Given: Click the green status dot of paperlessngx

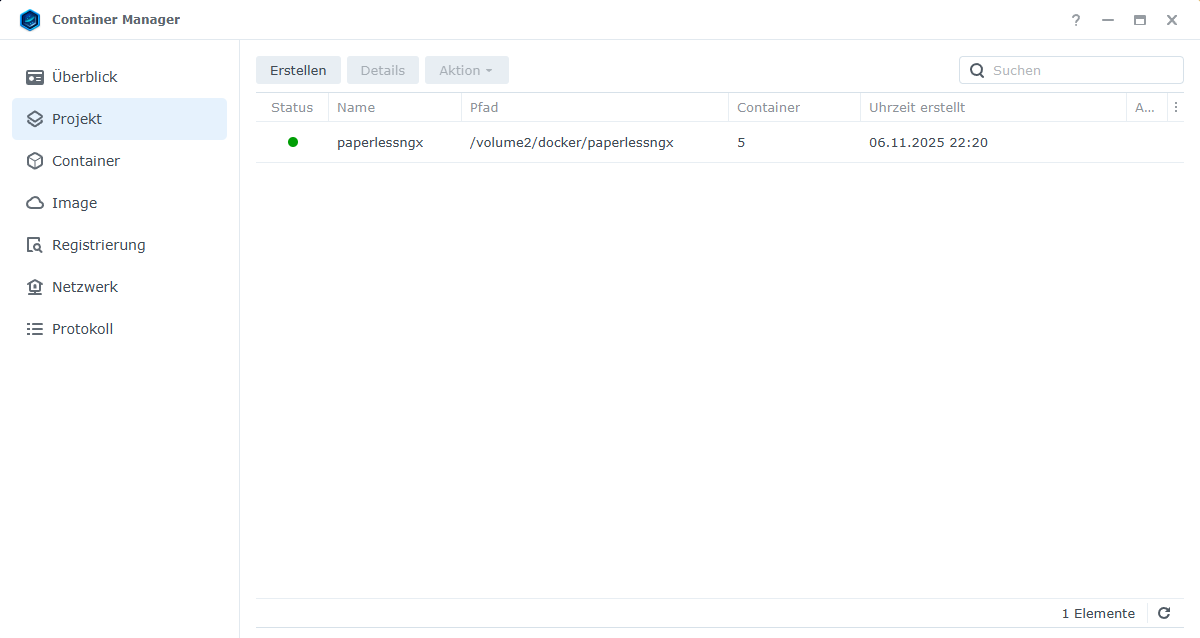Looking at the screenshot, I should (293, 142).
